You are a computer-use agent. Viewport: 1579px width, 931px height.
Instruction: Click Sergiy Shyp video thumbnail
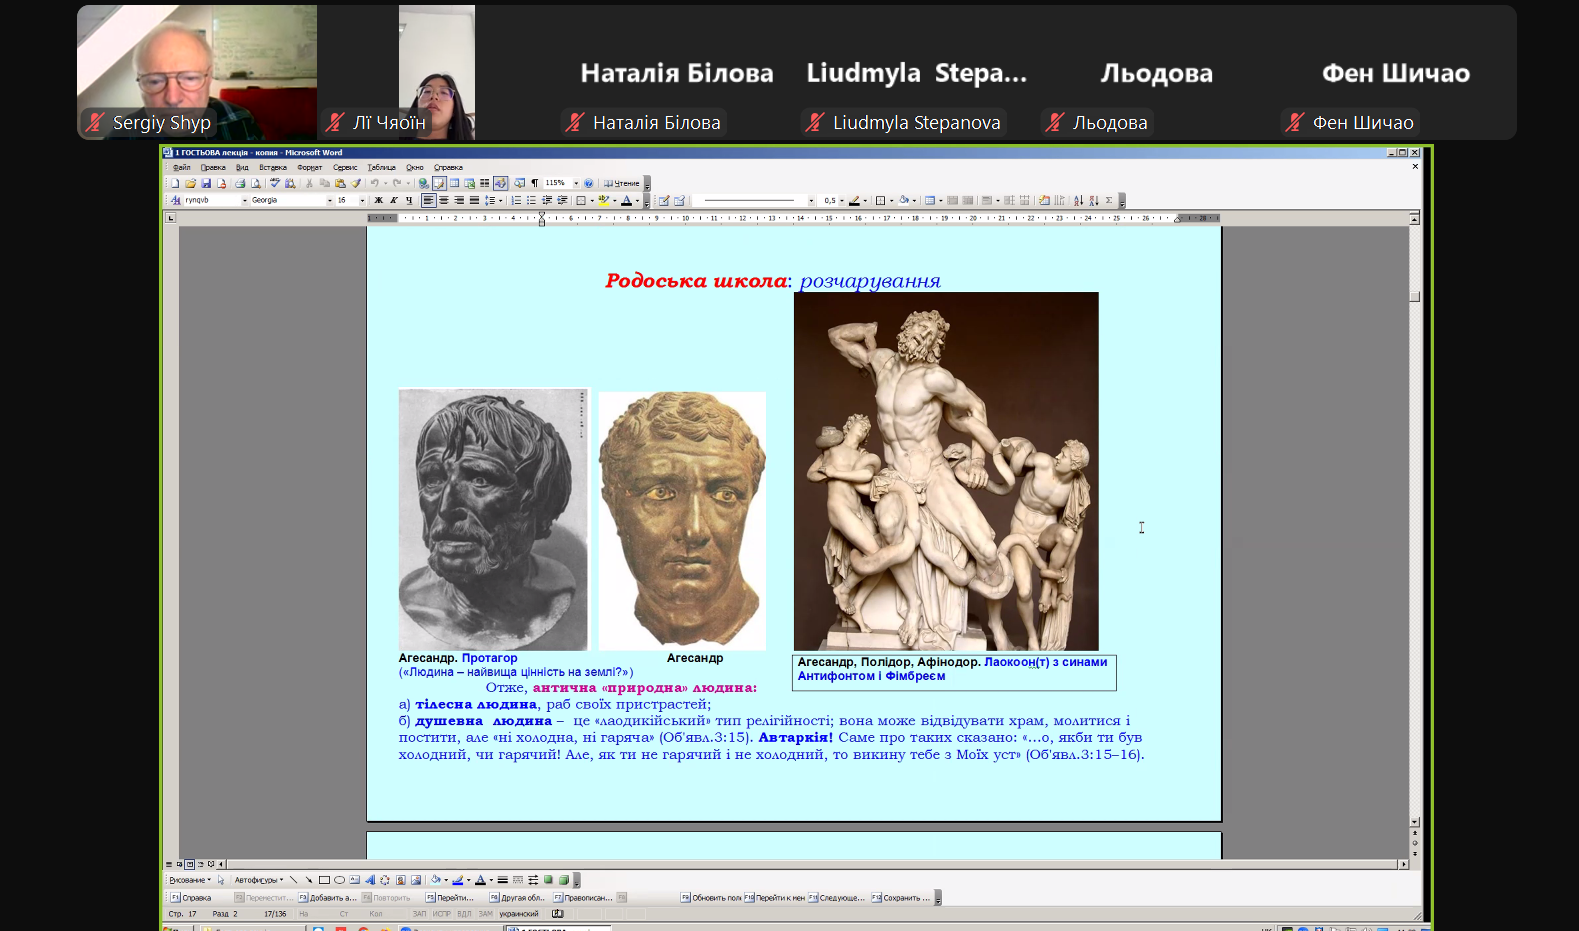click(197, 72)
